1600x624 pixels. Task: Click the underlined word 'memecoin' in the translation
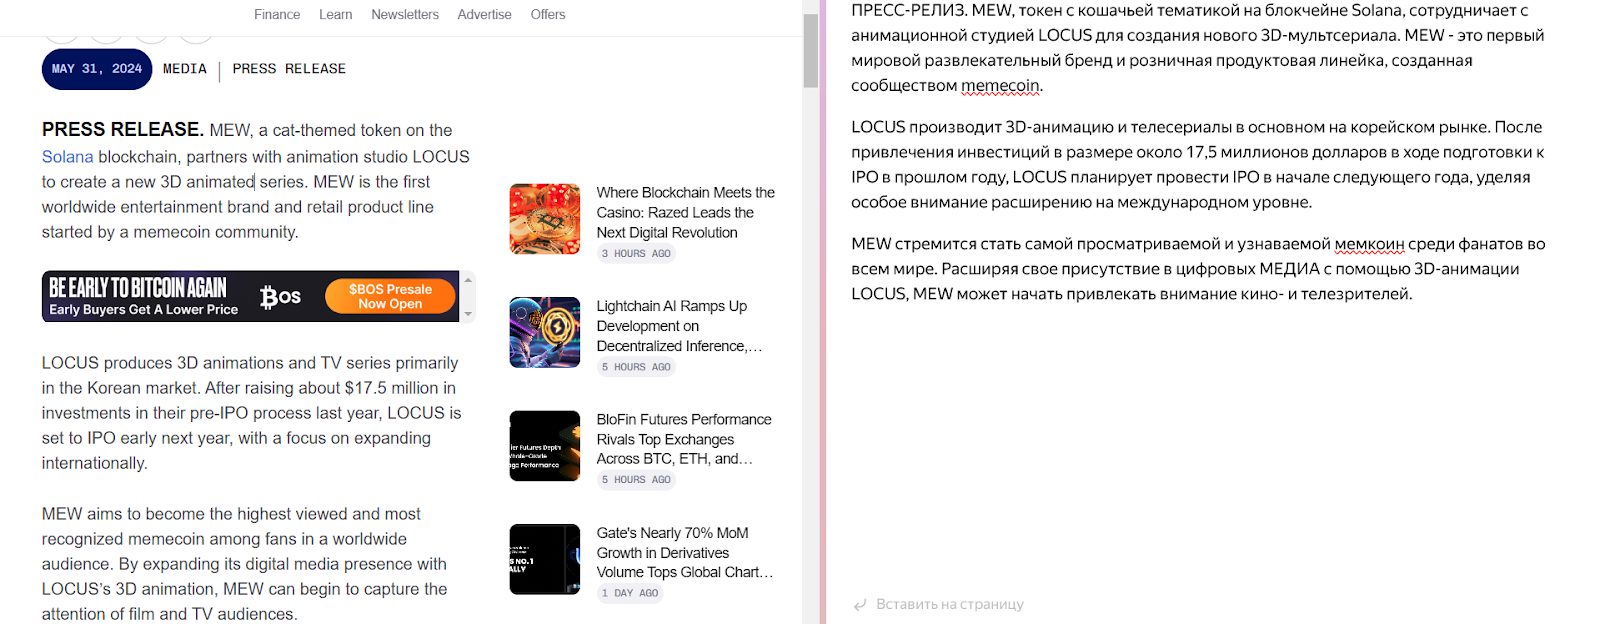point(1000,86)
